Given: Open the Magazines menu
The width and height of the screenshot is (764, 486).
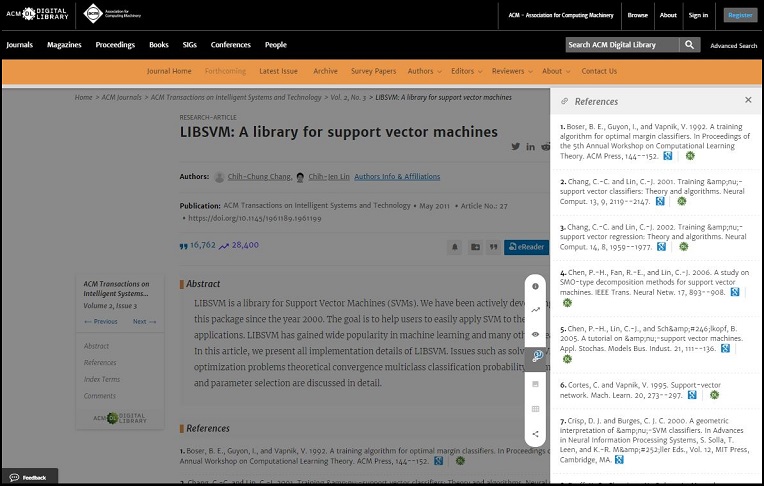Looking at the screenshot, I should tap(64, 45).
